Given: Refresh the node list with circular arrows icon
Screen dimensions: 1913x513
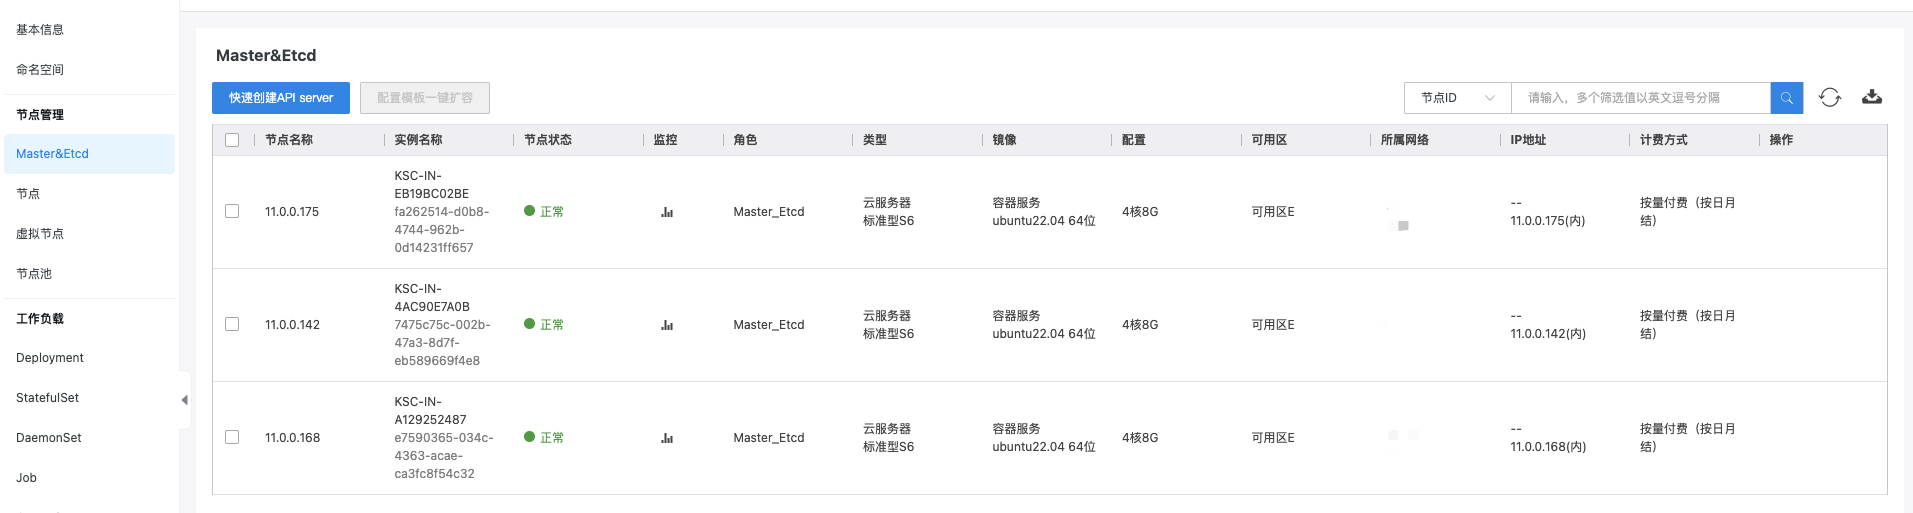Looking at the screenshot, I should [1830, 97].
